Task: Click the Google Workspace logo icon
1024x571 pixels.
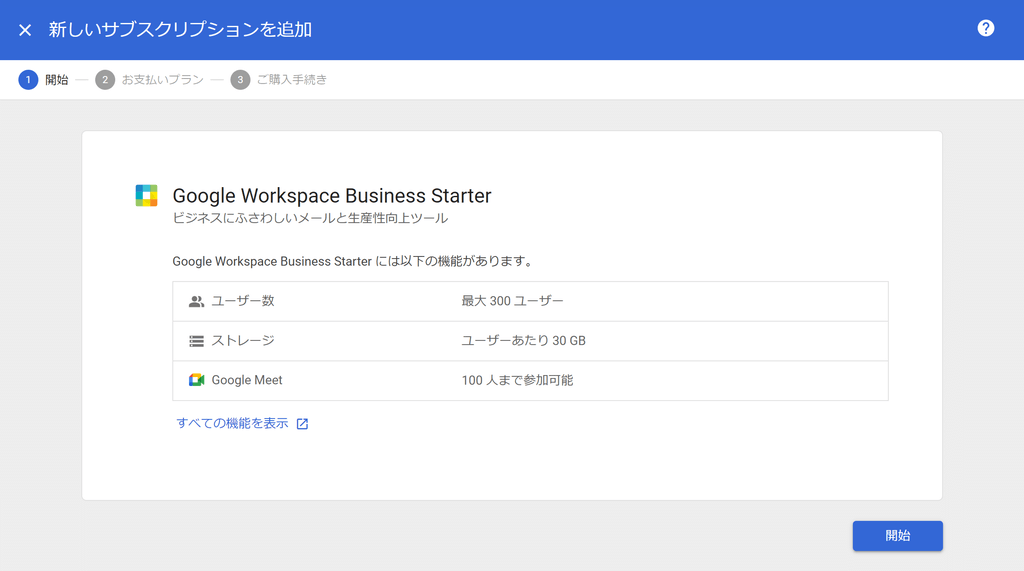Action: click(x=146, y=195)
